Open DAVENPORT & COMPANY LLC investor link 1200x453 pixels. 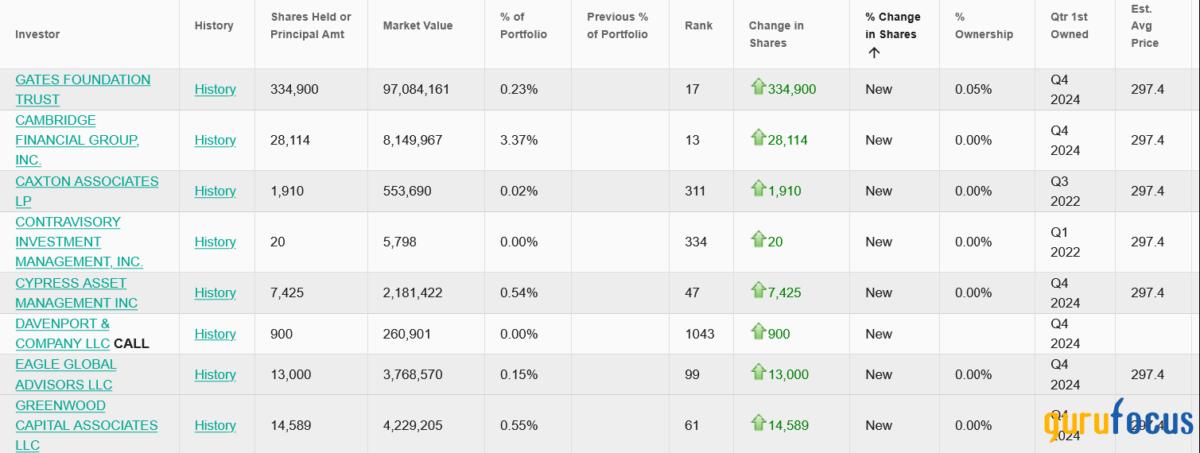[x=62, y=333]
